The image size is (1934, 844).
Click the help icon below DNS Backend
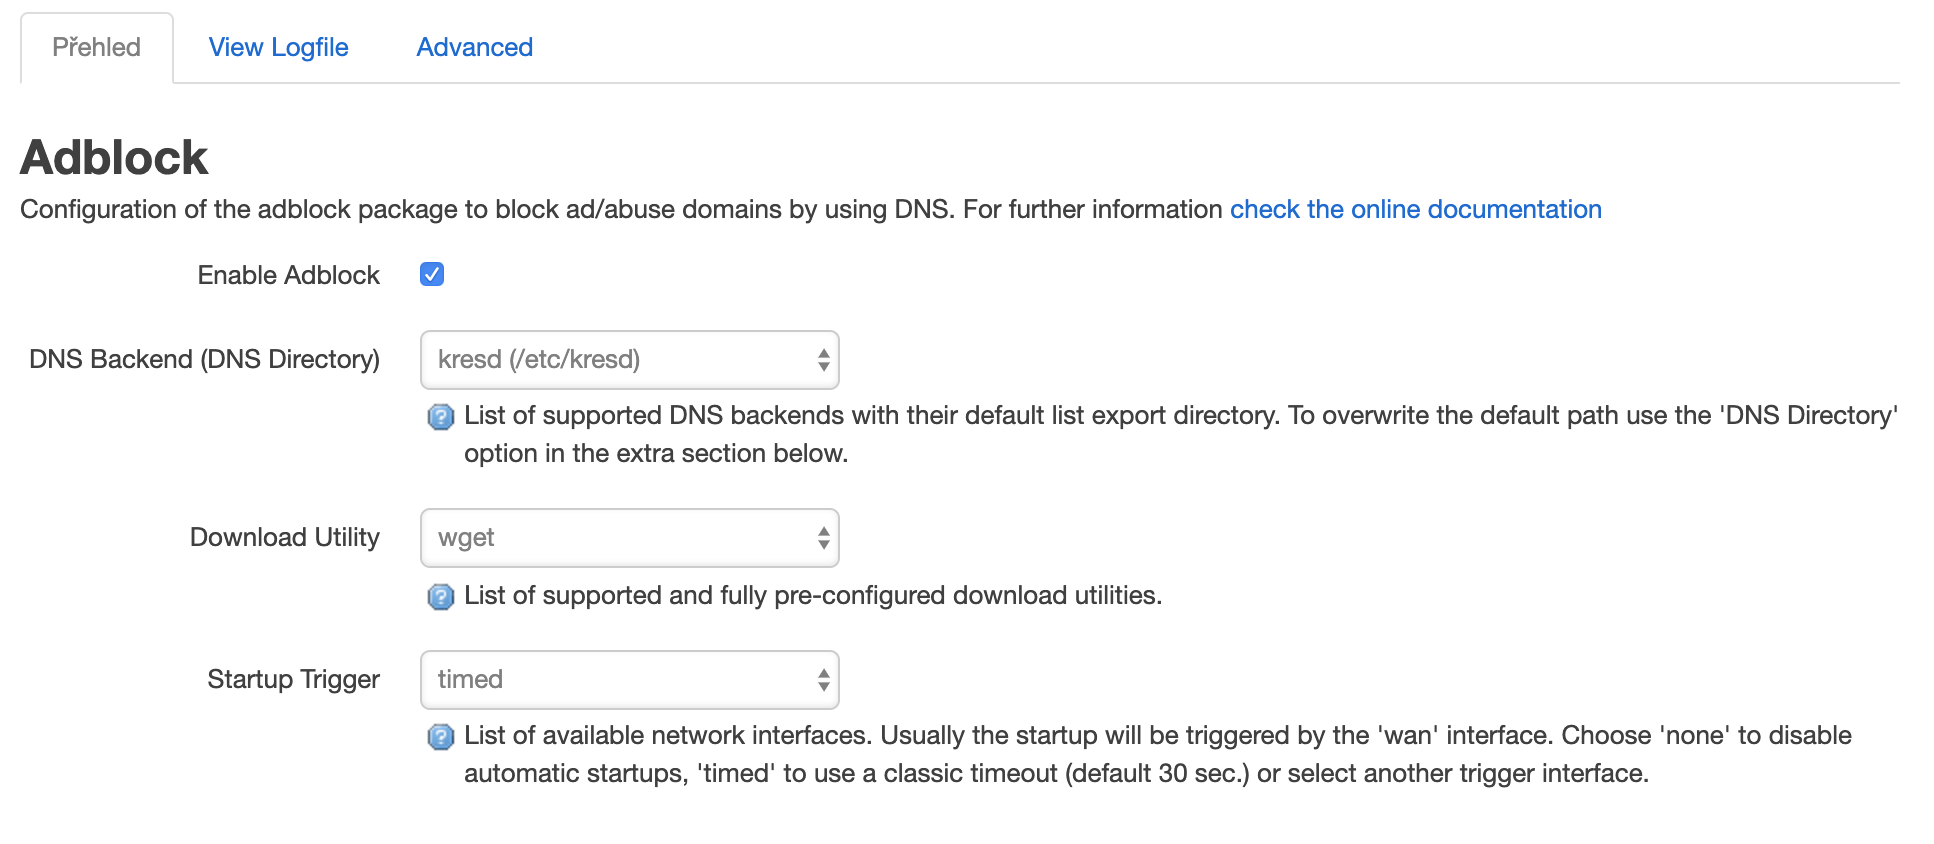[440, 417]
